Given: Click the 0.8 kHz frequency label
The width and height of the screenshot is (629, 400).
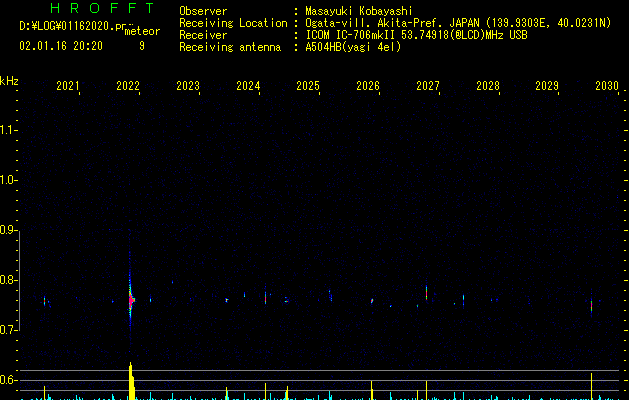Looking at the screenshot, I should coord(9,280).
